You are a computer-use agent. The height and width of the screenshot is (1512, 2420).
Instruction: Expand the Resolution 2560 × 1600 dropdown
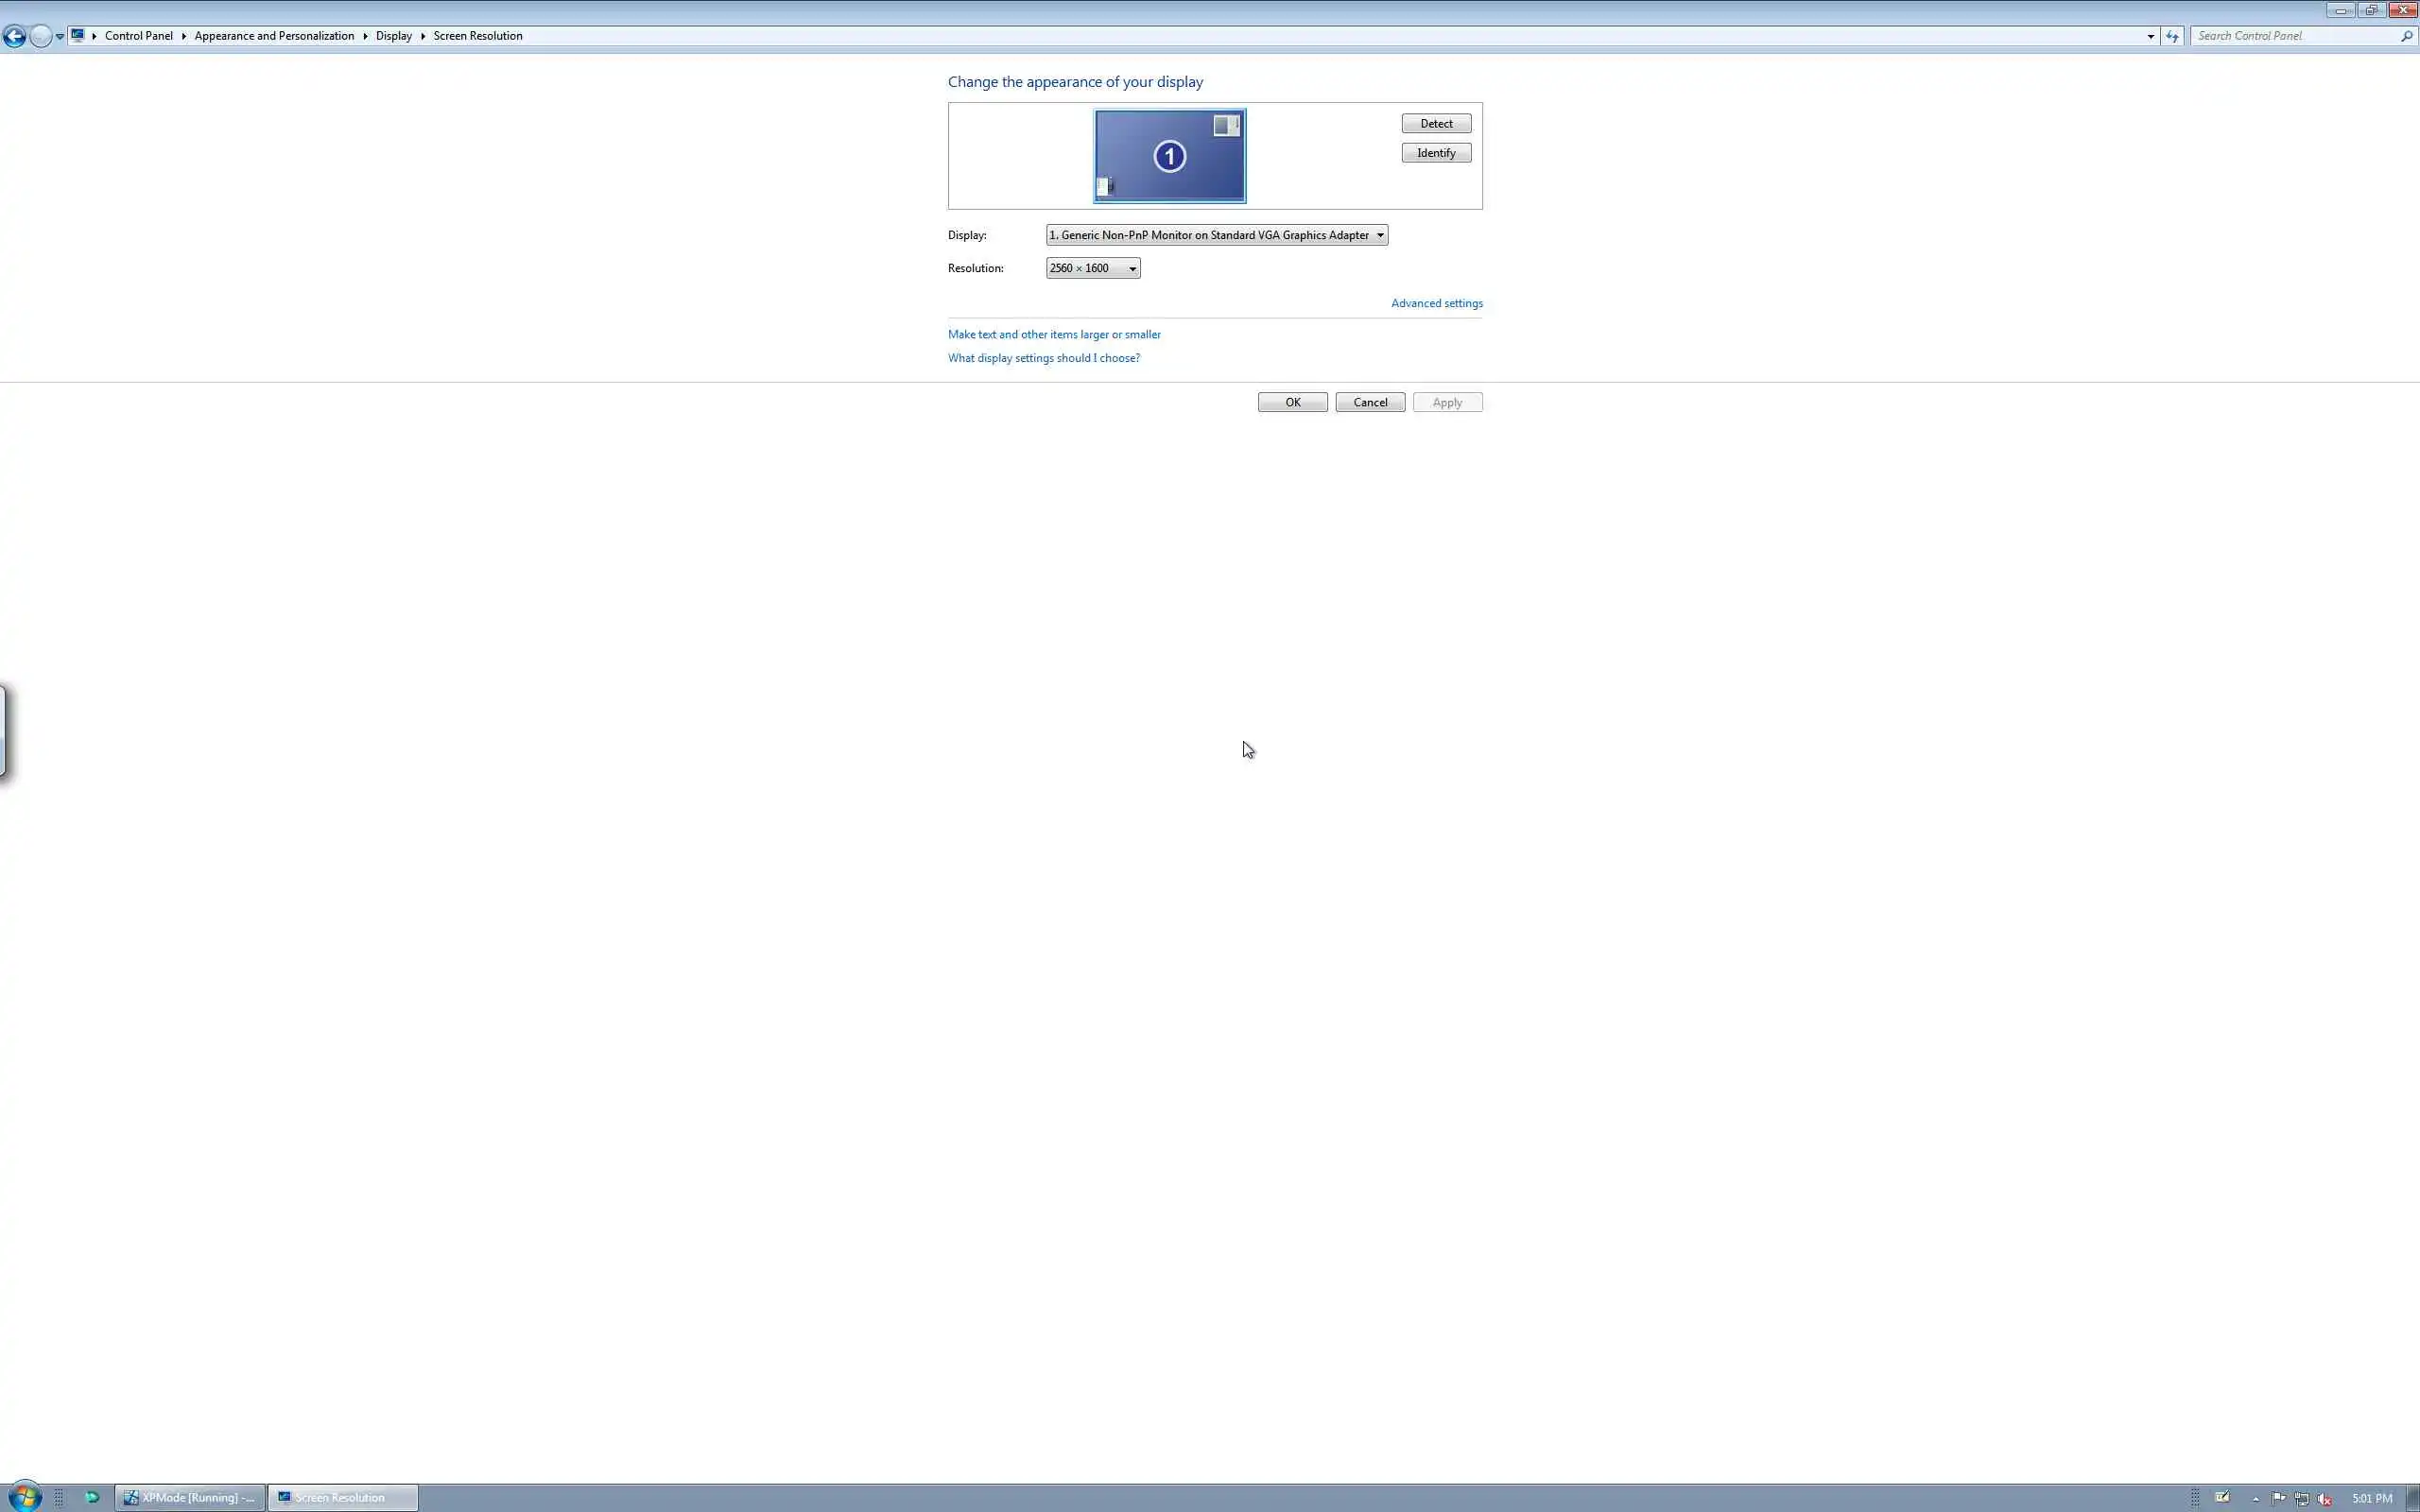point(1092,268)
